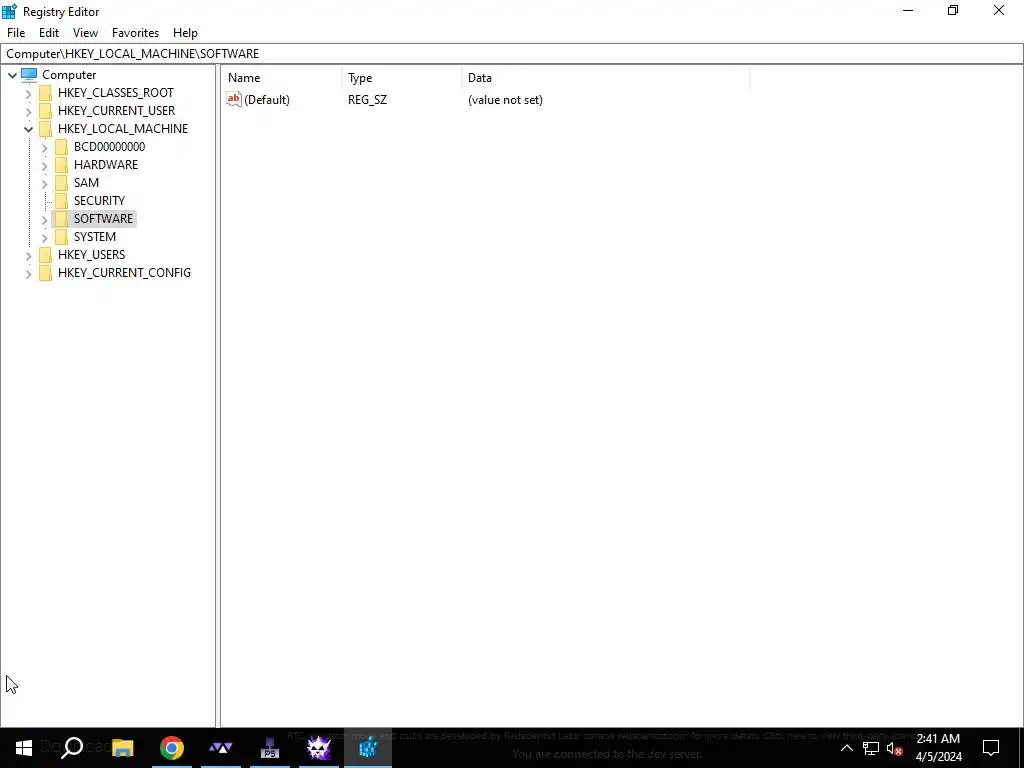Open the Windows Start menu
The width and height of the screenshot is (1024, 768).
tap(24, 748)
